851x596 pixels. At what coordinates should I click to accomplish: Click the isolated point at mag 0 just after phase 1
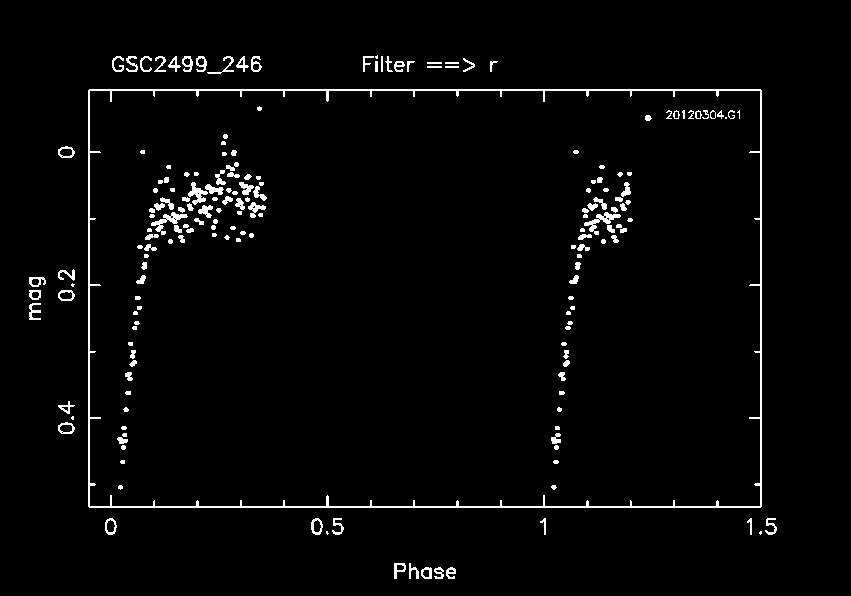point(575,152)
